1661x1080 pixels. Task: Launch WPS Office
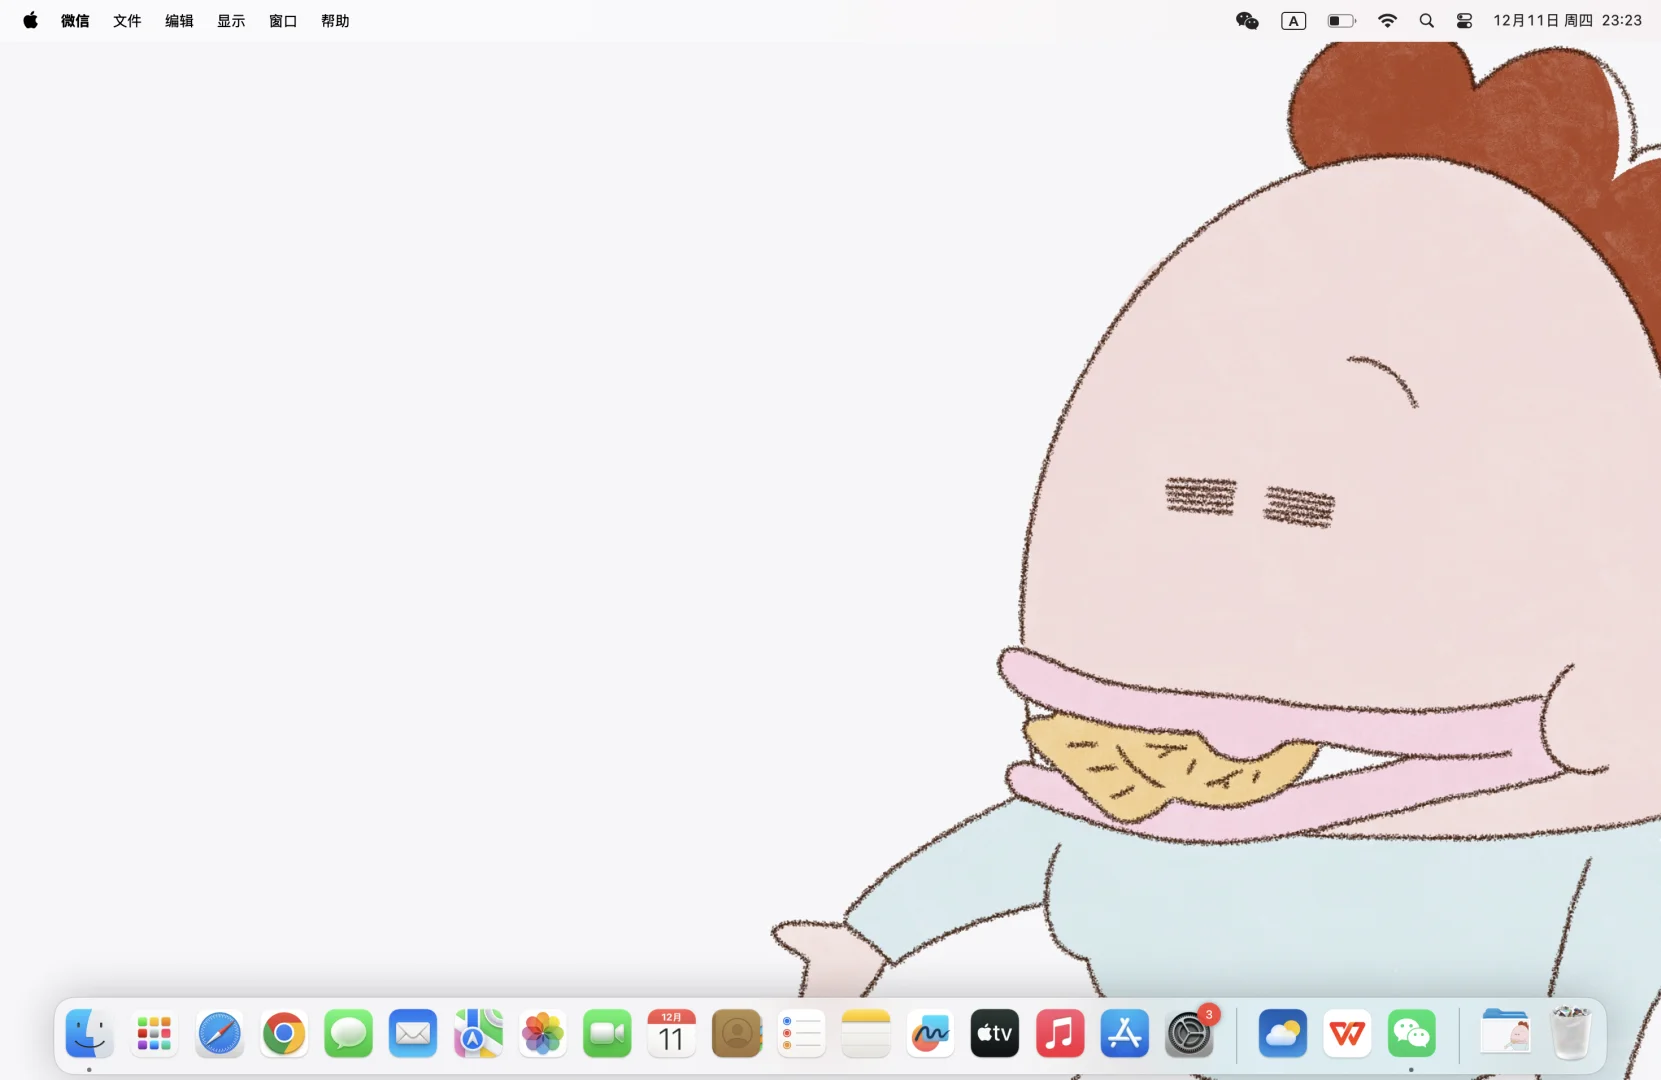pos(1345,1034)
